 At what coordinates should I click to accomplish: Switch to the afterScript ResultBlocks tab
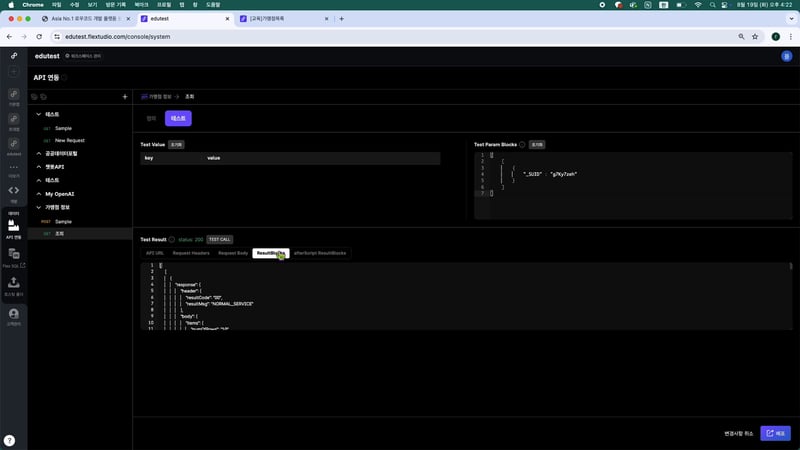pyautogui.click(x=320, y=253)
